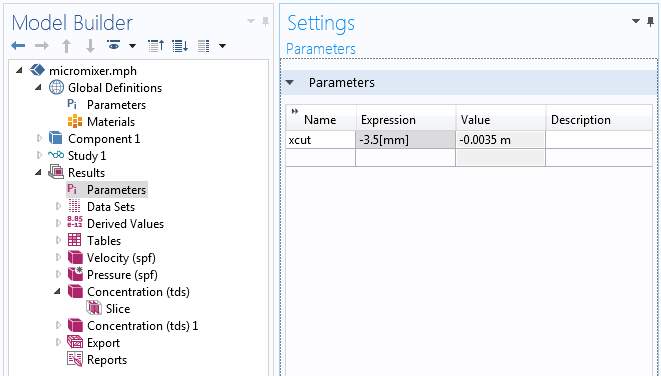
Task: Collapse the Parameters section in Settings
Action: coord(290,83)
